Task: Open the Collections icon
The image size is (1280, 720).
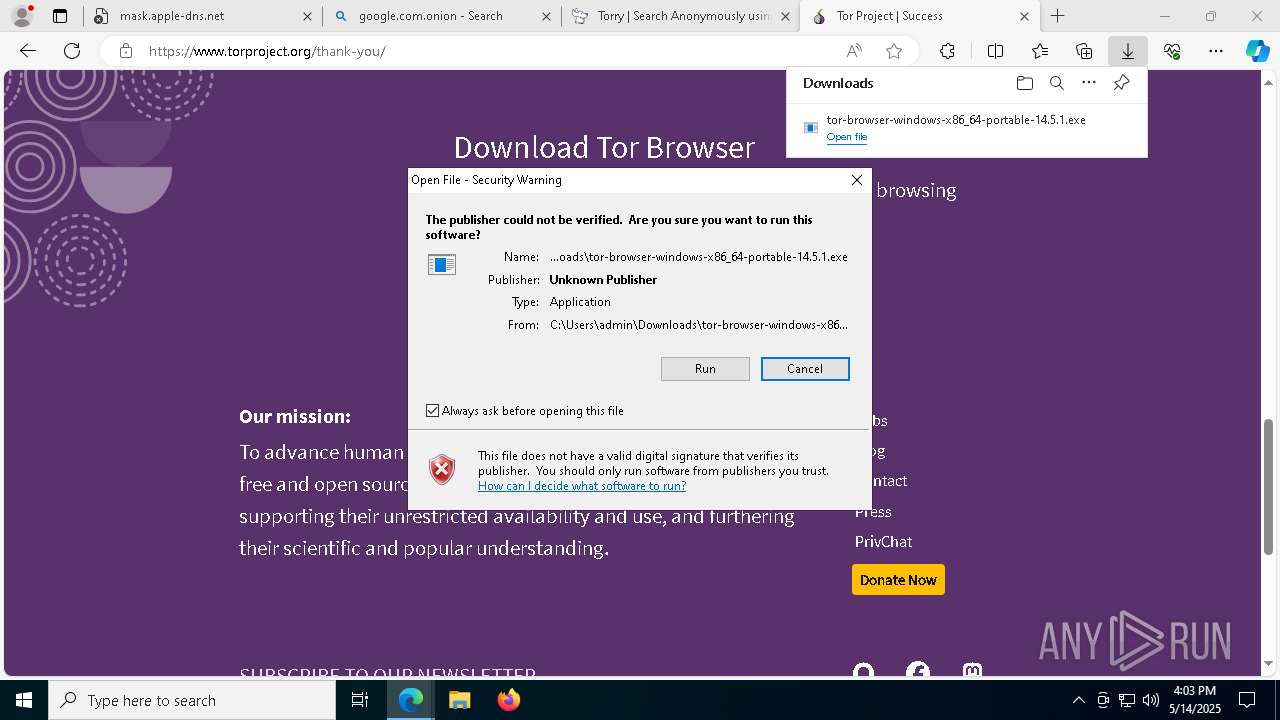Action: tap(1084, 51)
